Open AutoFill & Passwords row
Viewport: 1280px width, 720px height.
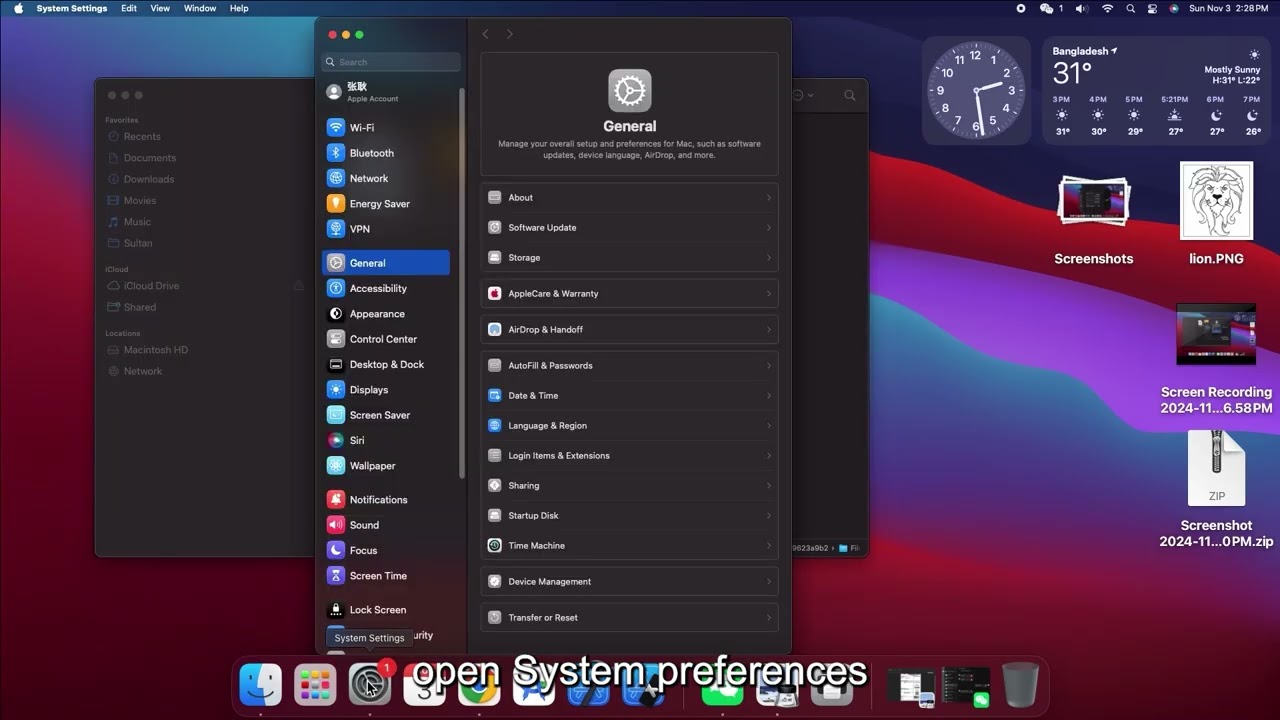pyautogui.click(x=630, y=366)
